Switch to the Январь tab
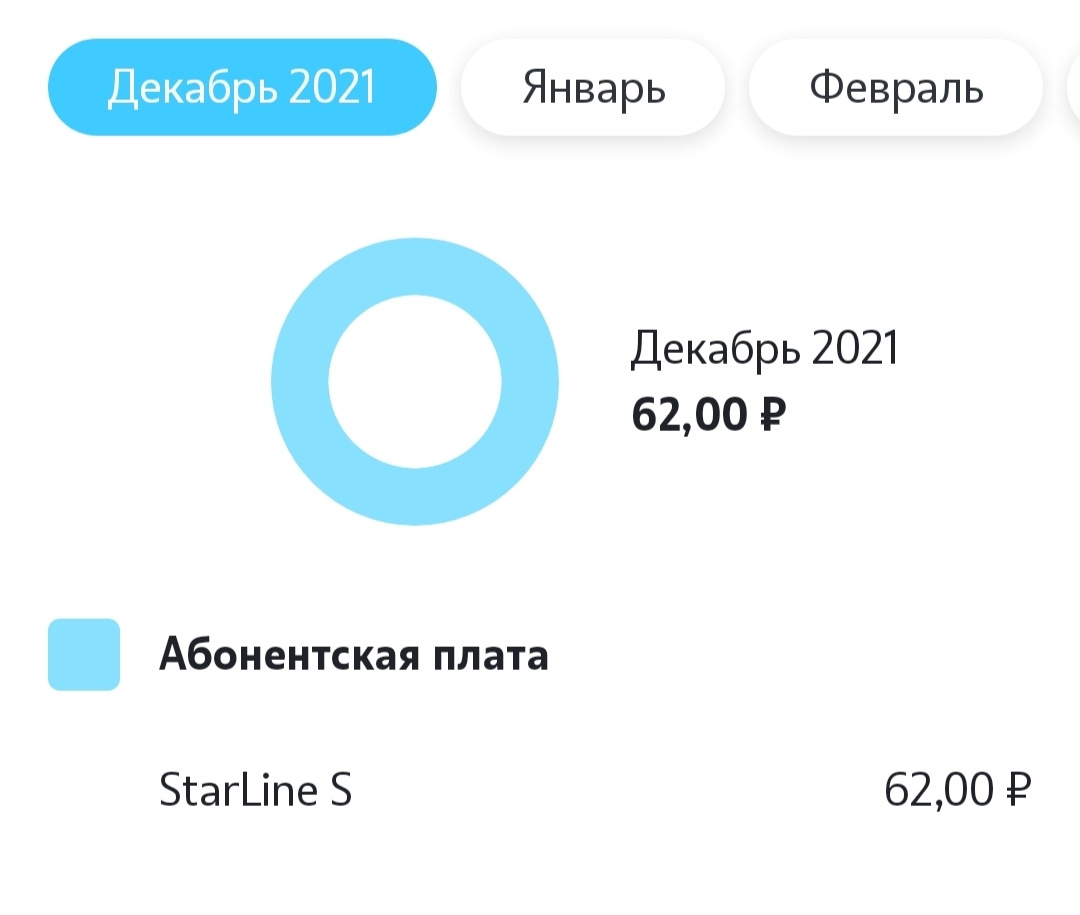The width and height of the screenshot is (1080, 915). [x=593, y=87]
